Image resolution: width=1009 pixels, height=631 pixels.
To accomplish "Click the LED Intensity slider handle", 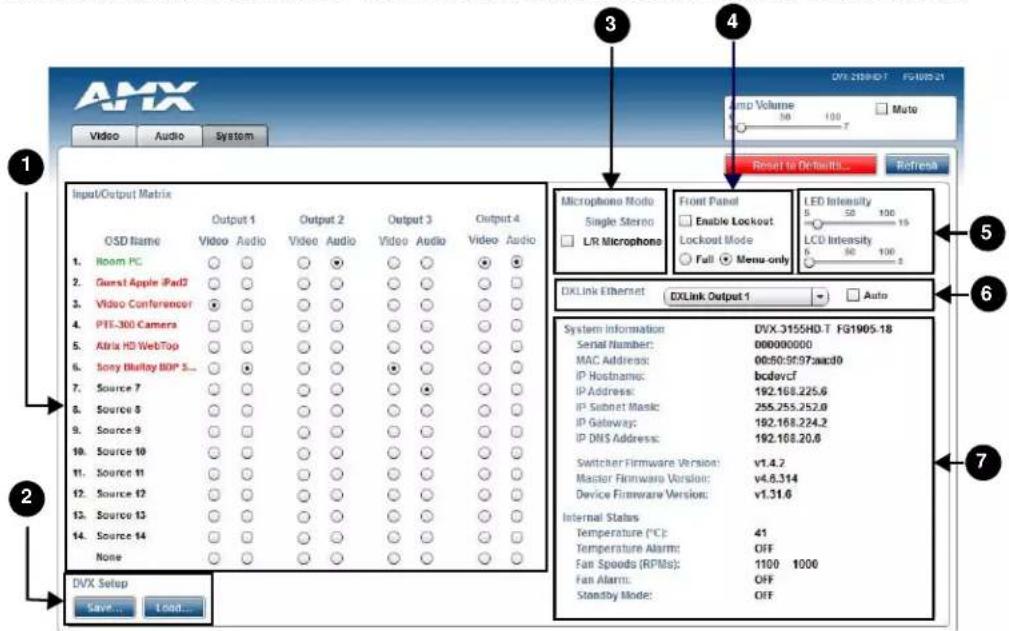I will (x=817, y=223).
